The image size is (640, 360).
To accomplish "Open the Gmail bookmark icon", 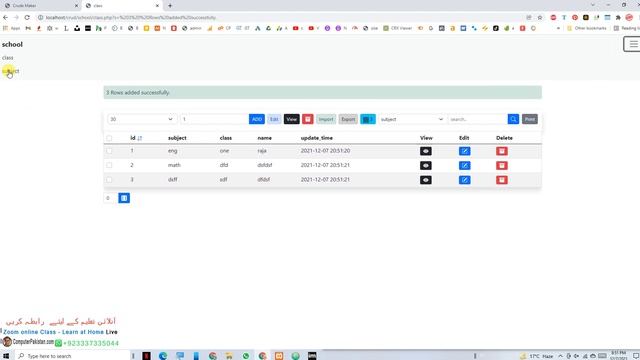I will pos(28,28).
